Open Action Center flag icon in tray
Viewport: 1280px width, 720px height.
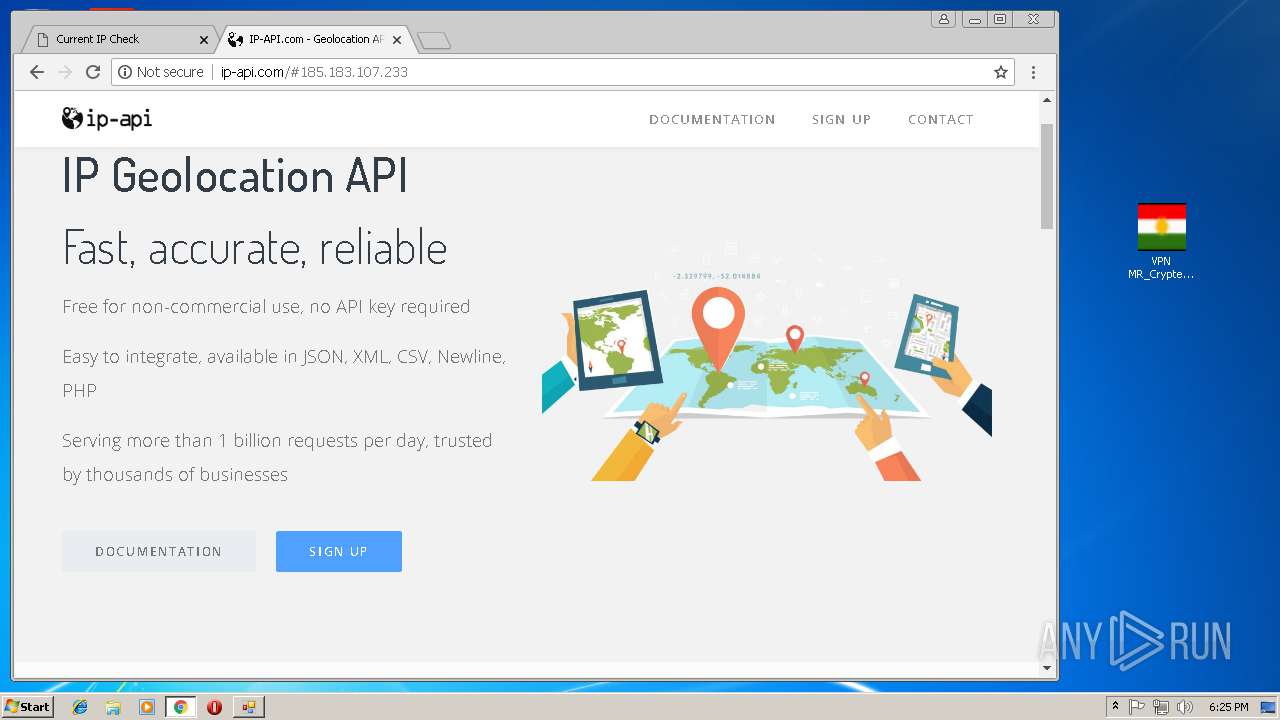pos(1137,707)
